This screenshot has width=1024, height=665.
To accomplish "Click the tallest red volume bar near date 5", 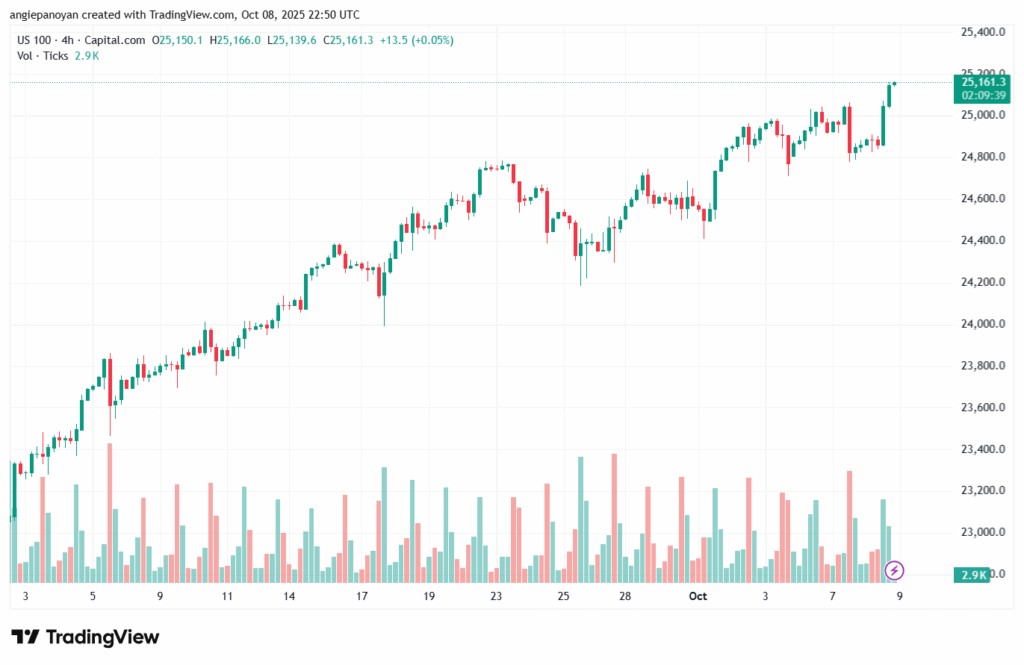I will click(109, 510).
